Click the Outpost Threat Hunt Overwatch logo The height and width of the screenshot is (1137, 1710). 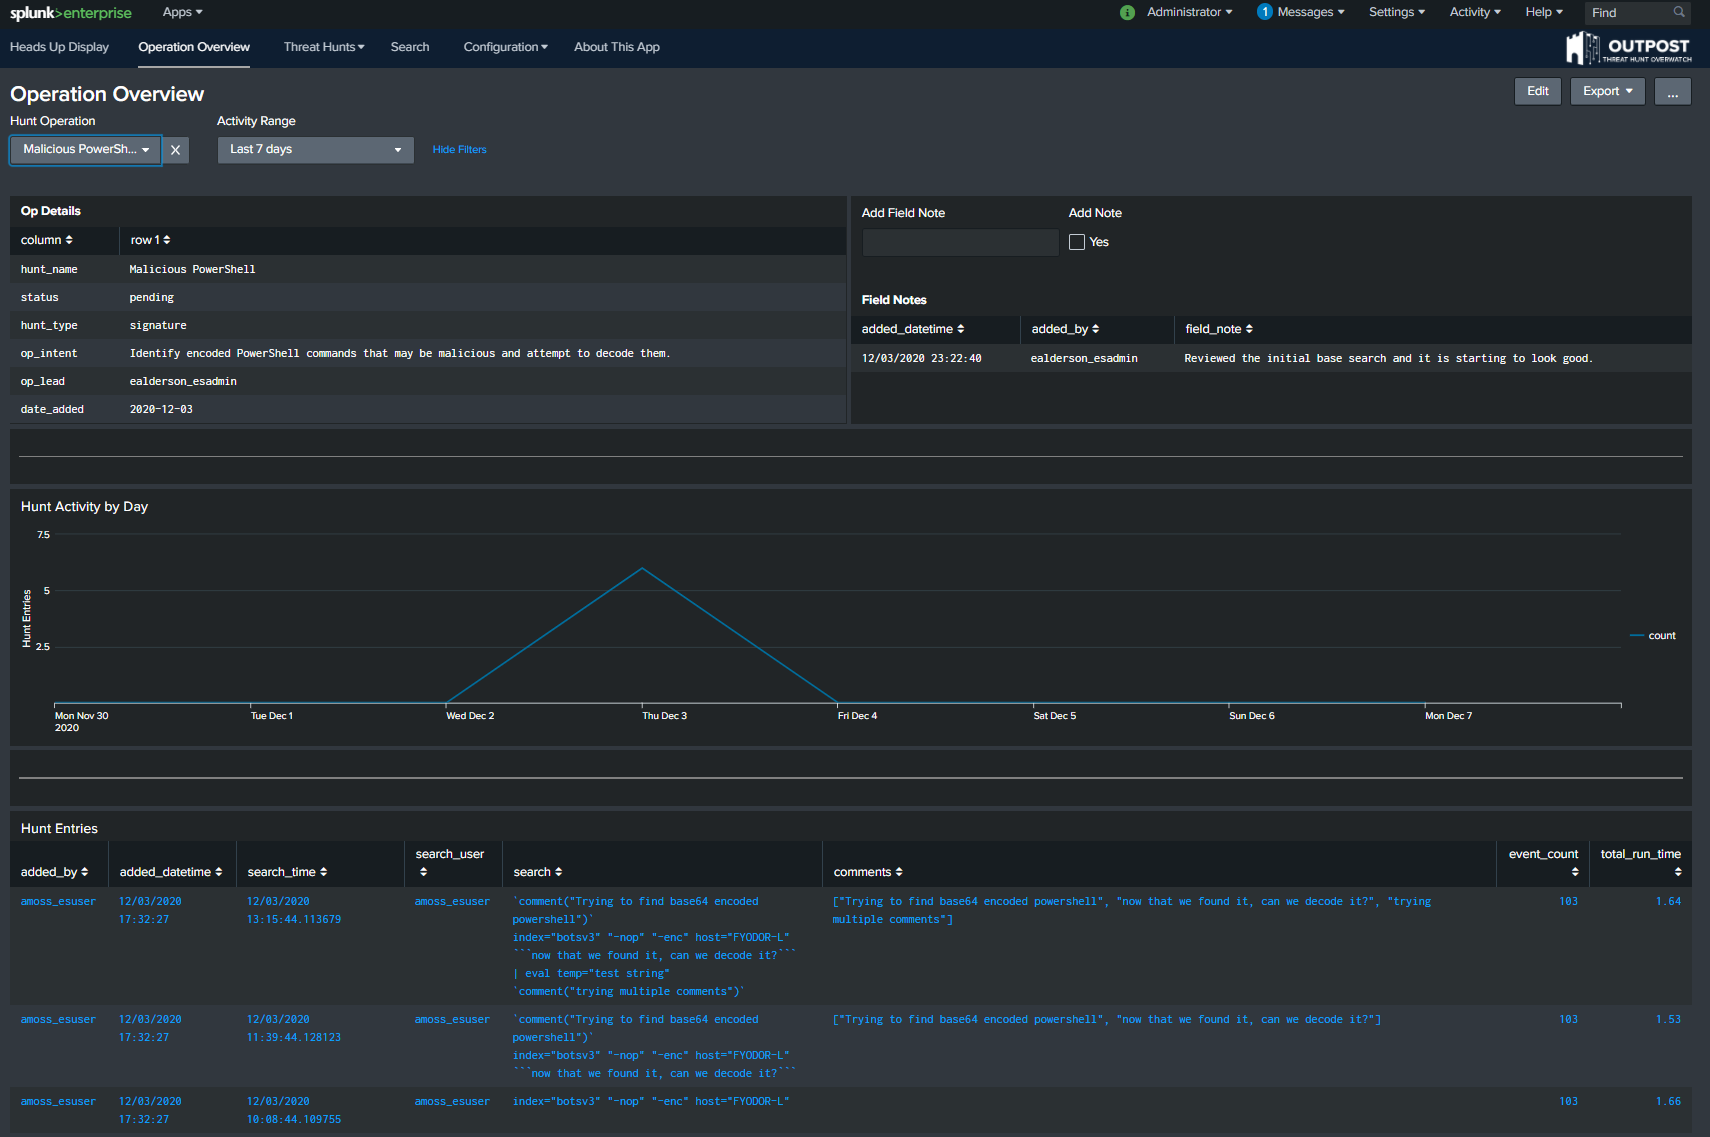click(x=1628, y=47)
